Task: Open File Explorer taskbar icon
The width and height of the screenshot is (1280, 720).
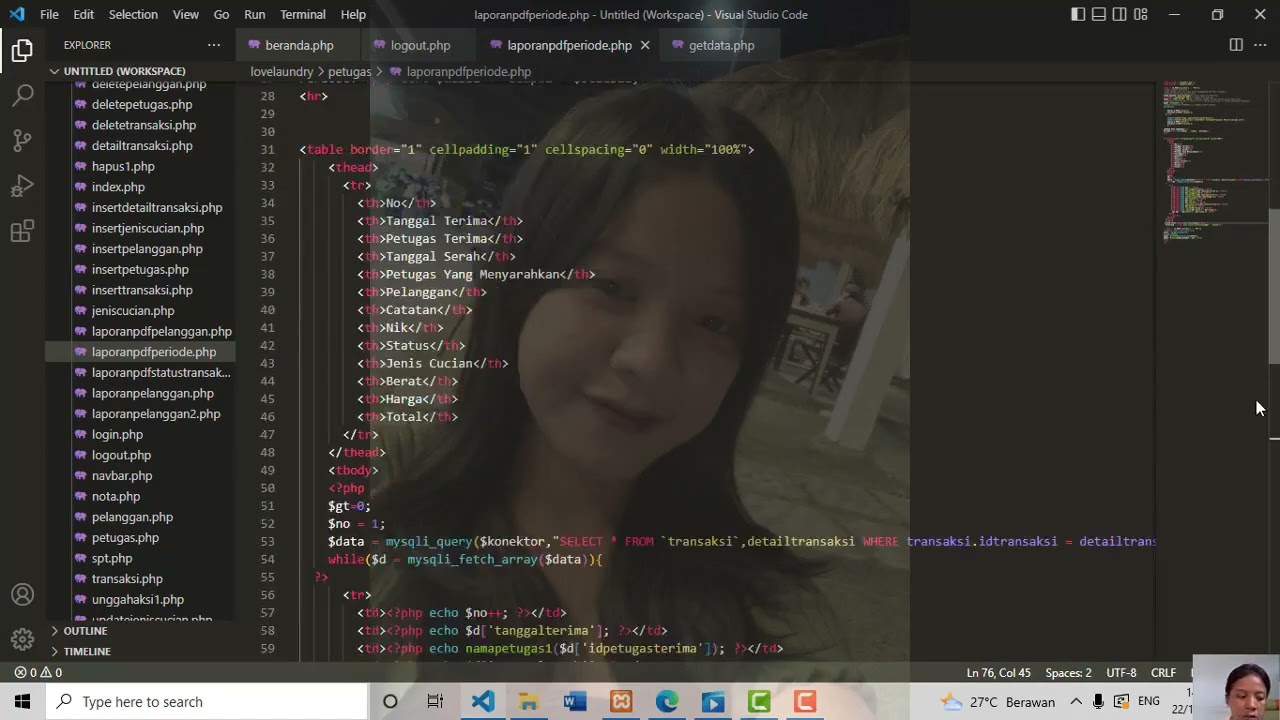Action: click(529, 701)
